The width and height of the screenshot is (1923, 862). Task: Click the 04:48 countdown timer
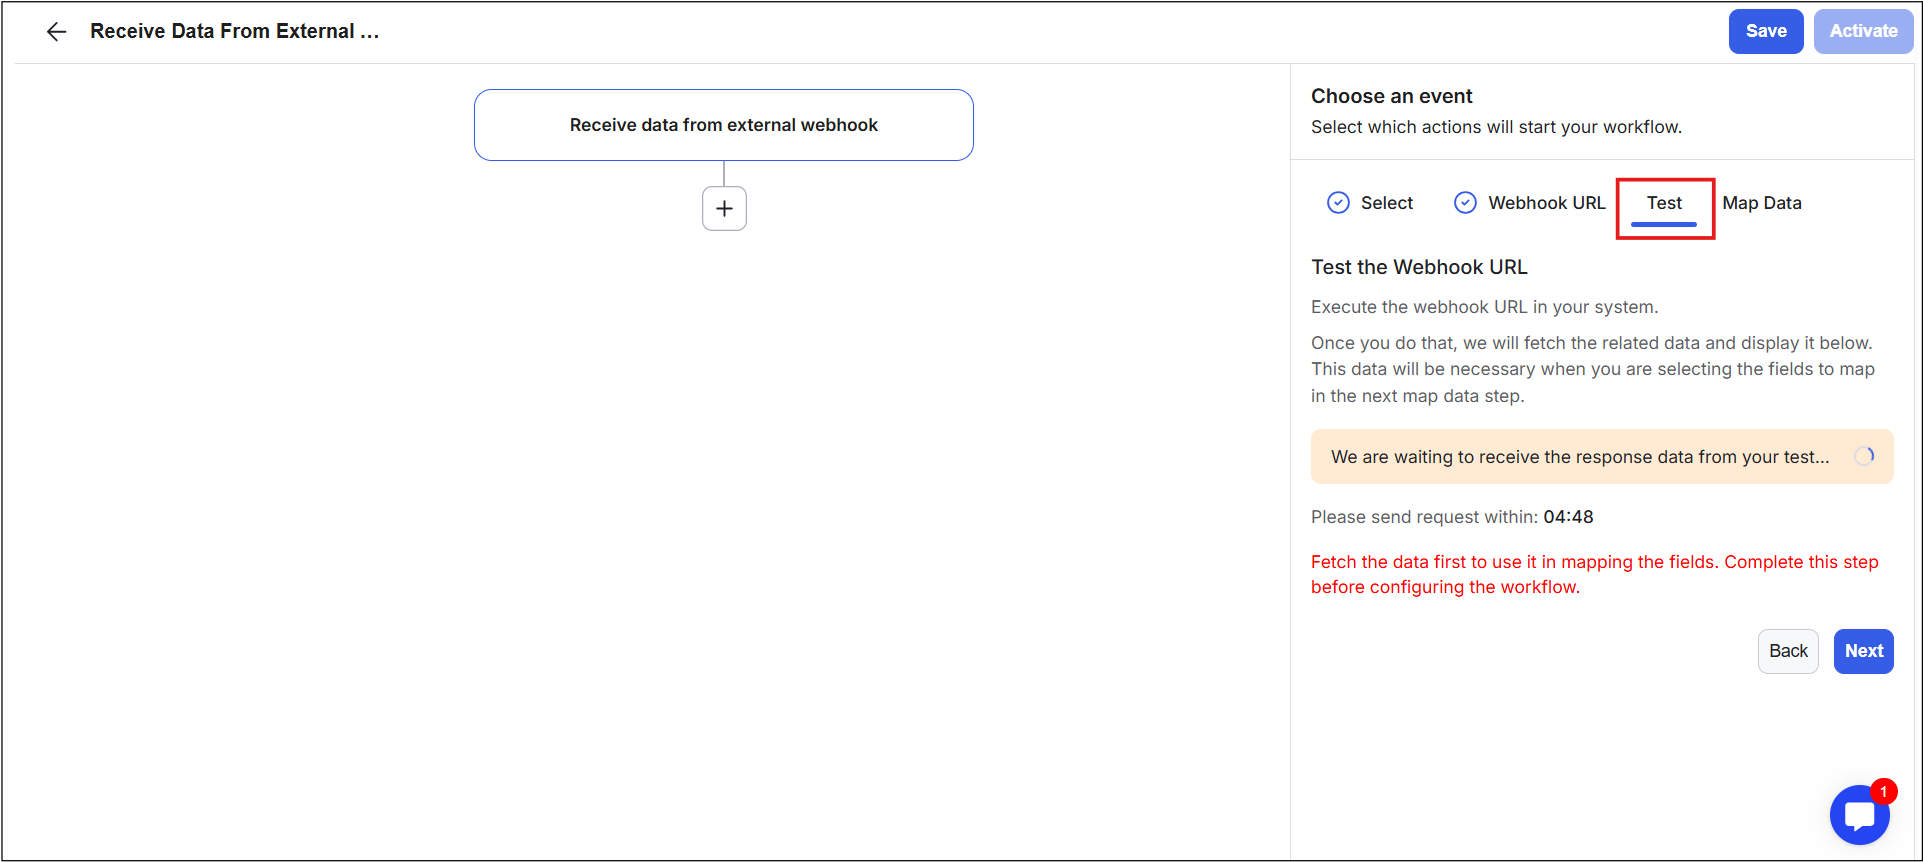pos(1568,517)
